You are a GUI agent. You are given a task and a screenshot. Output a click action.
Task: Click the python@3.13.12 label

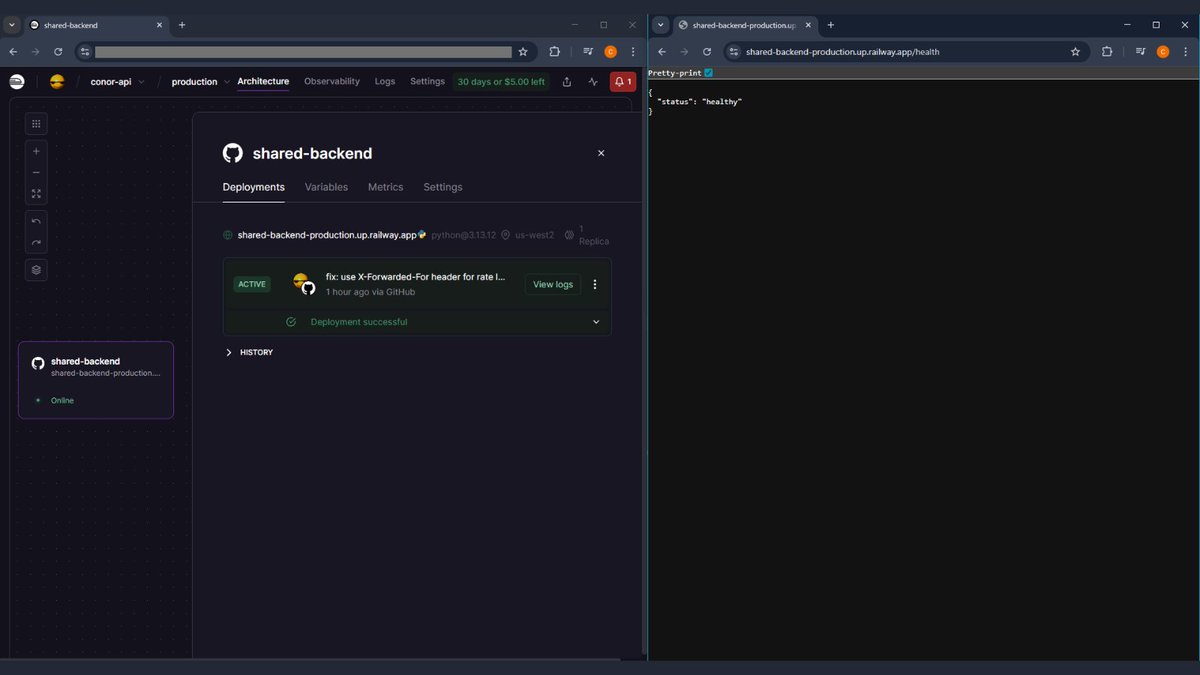(463, 235)
